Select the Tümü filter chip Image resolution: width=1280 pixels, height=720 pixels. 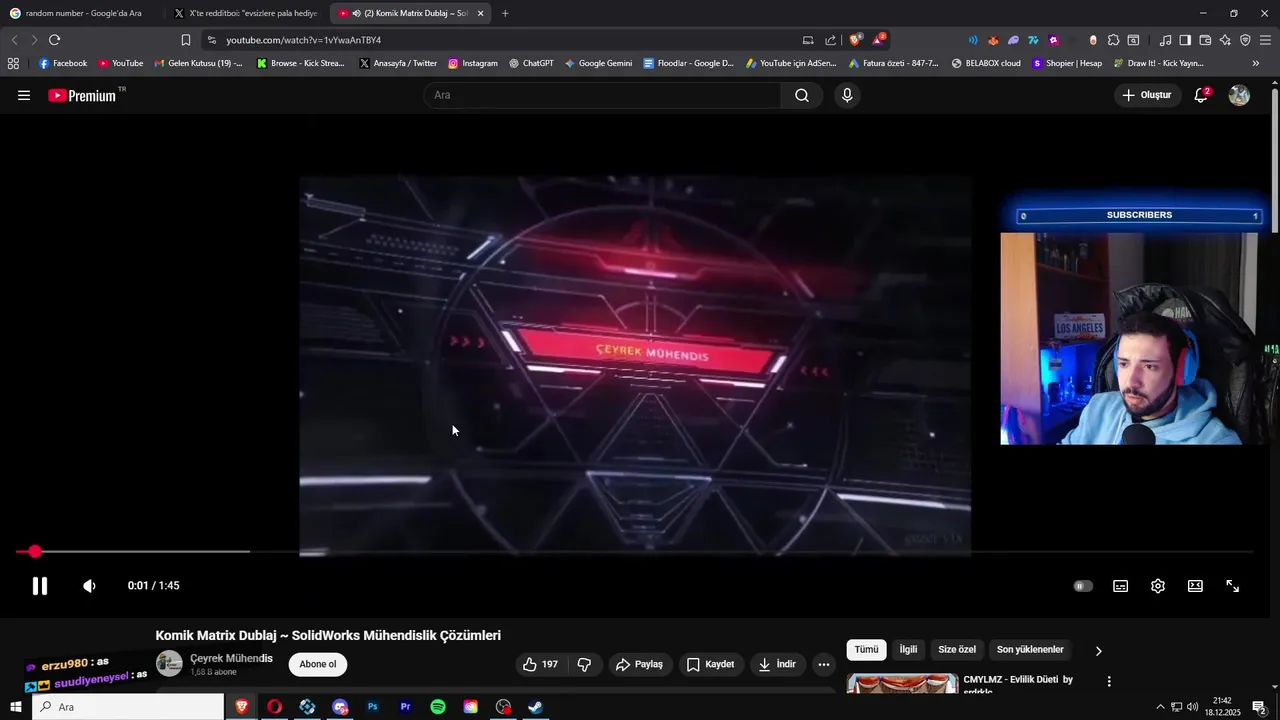(x=866, y=650)
